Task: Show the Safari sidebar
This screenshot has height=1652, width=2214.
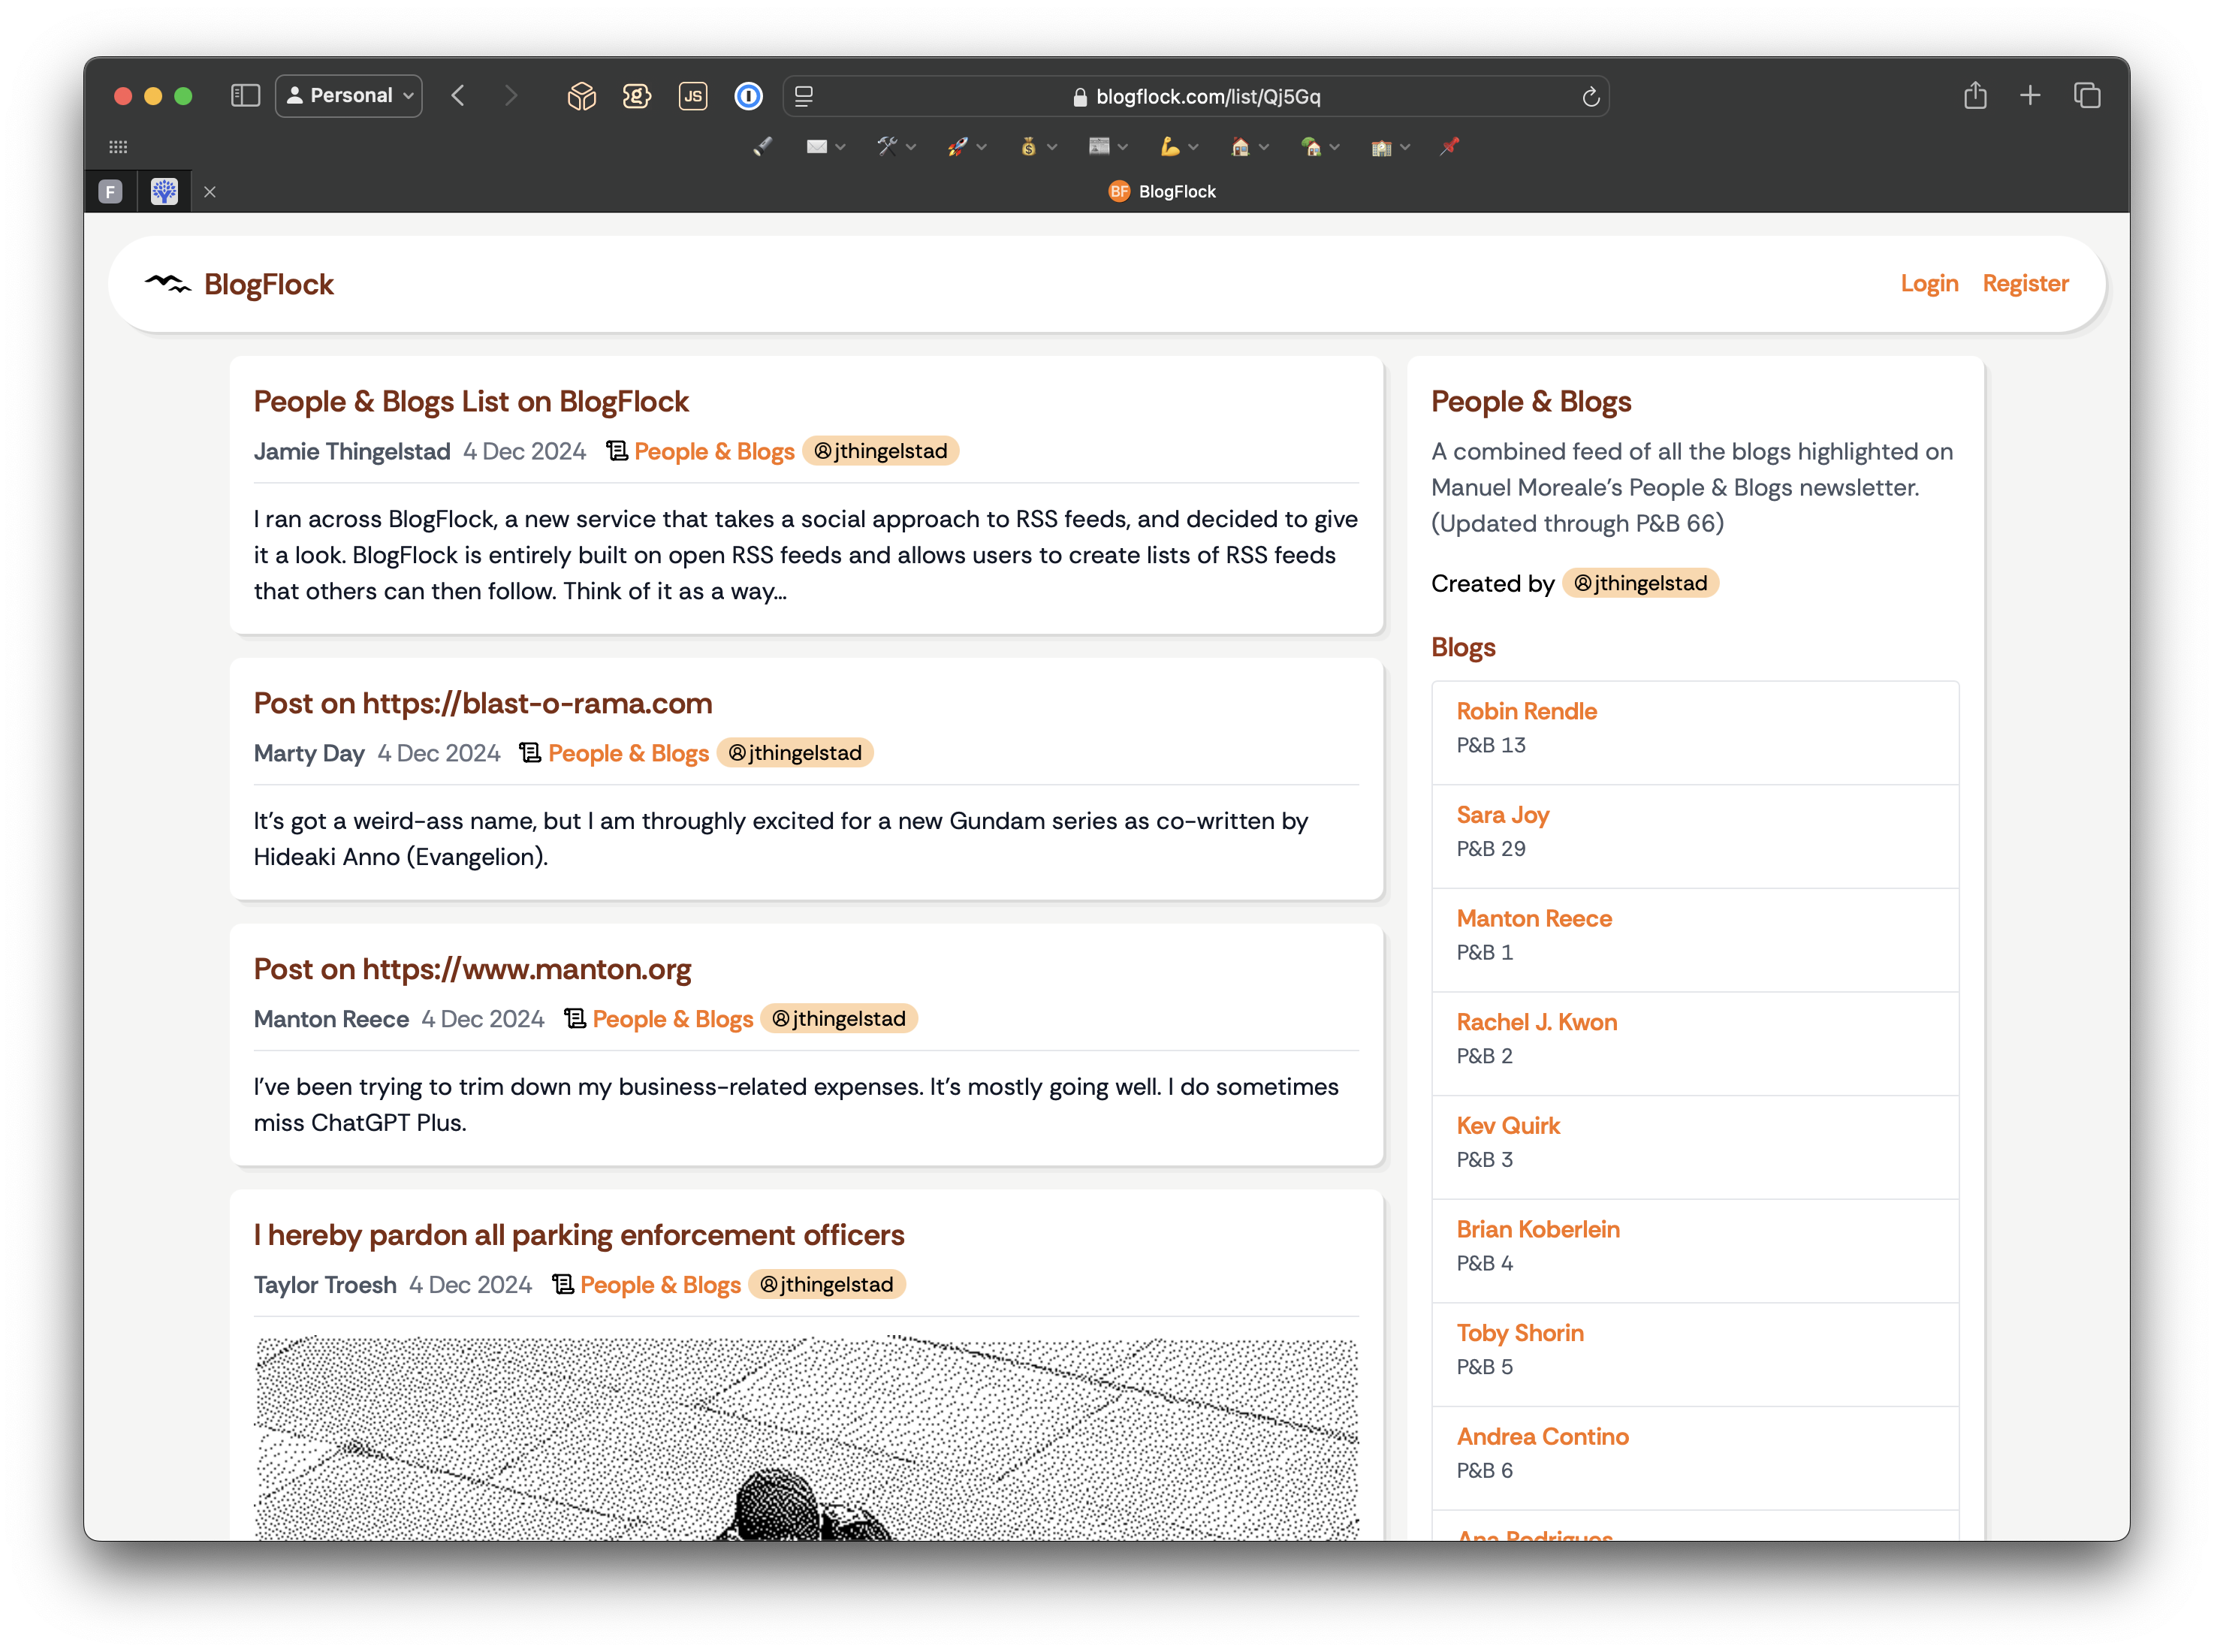Action: (245, 96)
